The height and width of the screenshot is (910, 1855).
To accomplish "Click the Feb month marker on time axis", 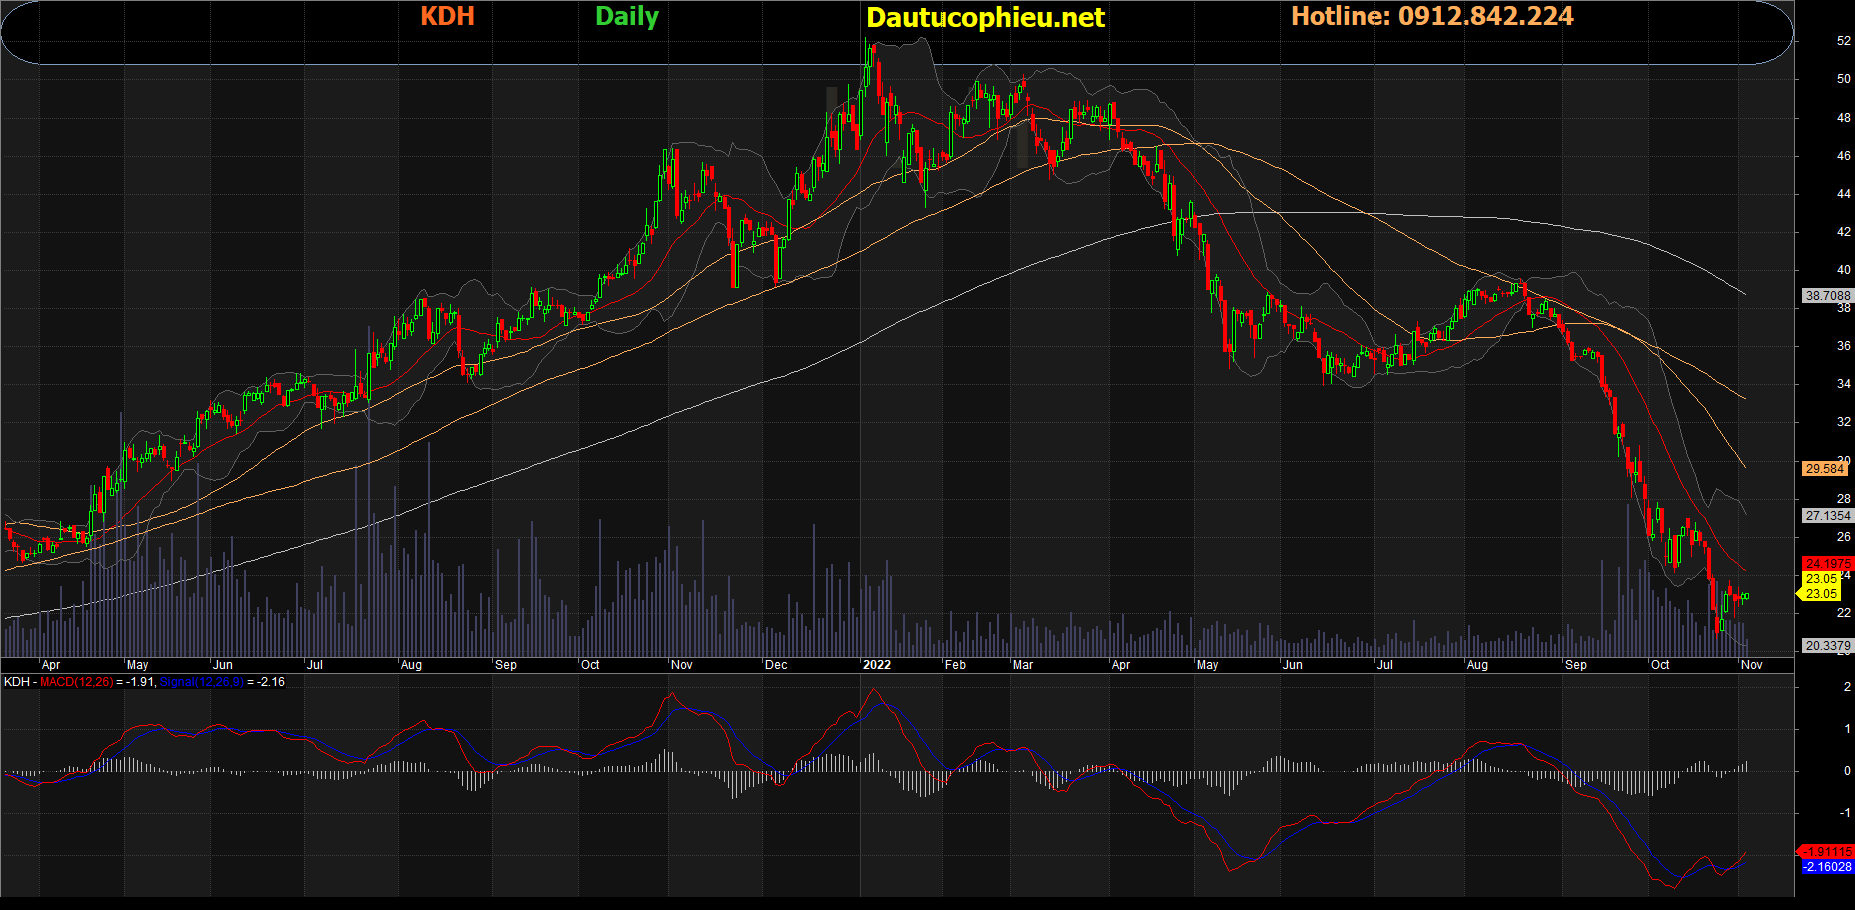I will click(956, 665).
